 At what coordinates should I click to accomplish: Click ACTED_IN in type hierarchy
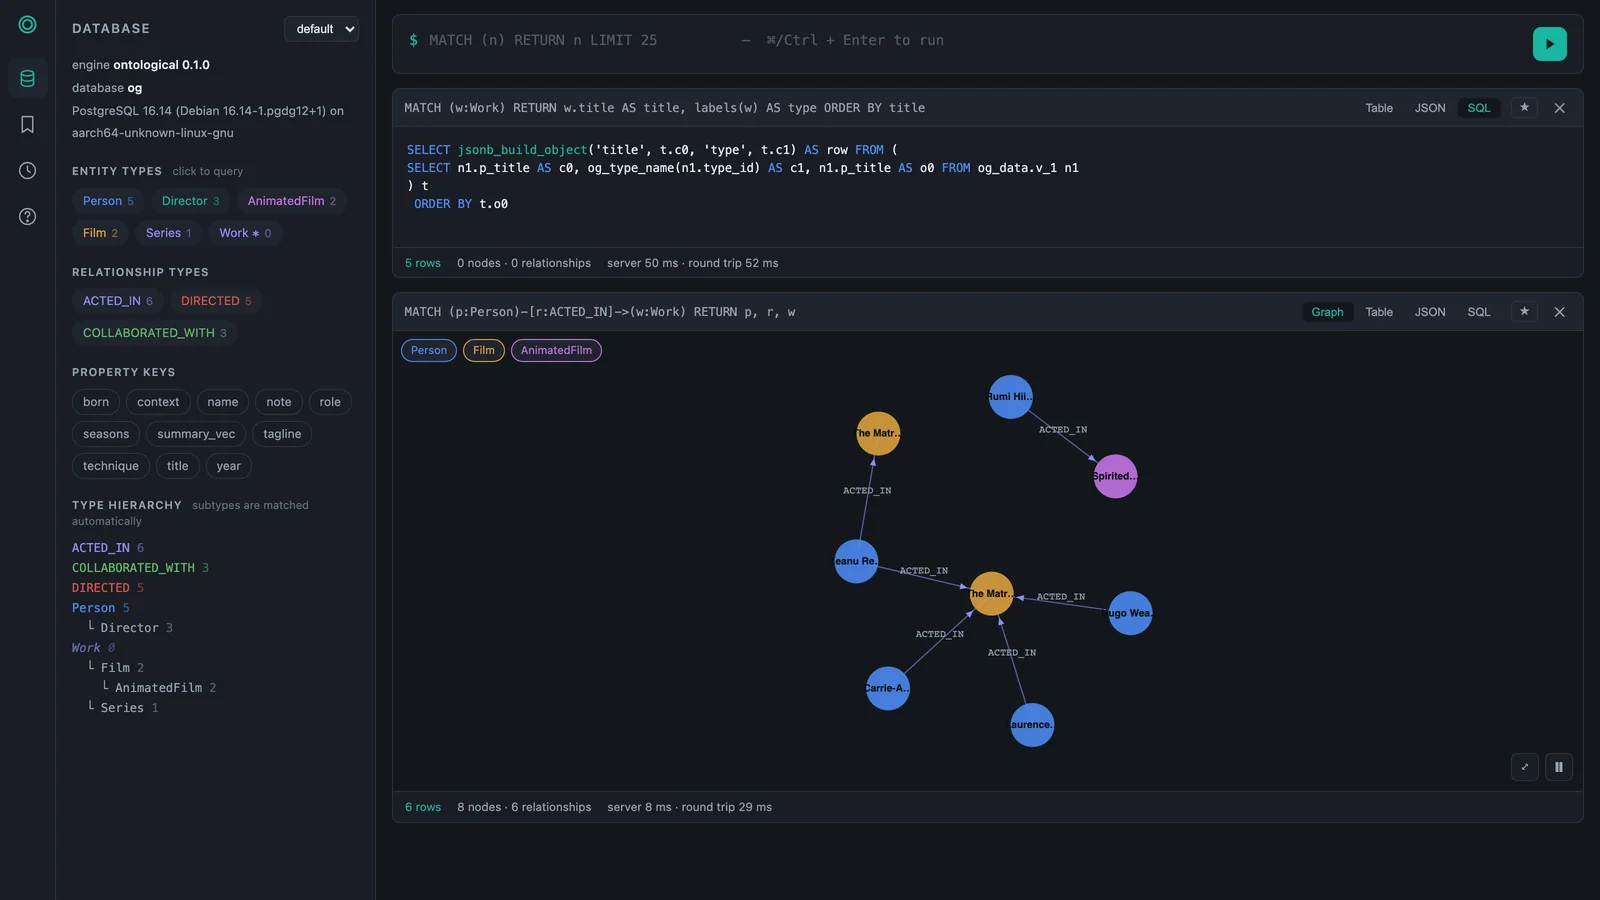[x=101, y=548]
